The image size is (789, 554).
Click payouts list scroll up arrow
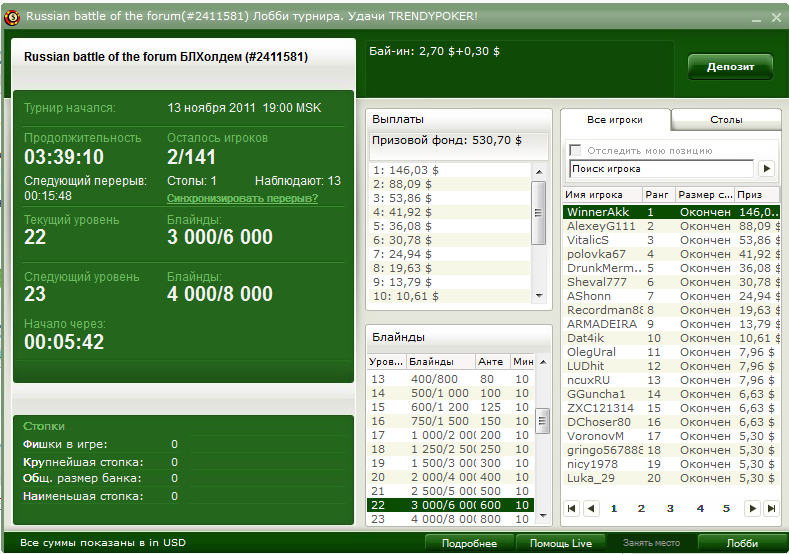tap(539, 172)
